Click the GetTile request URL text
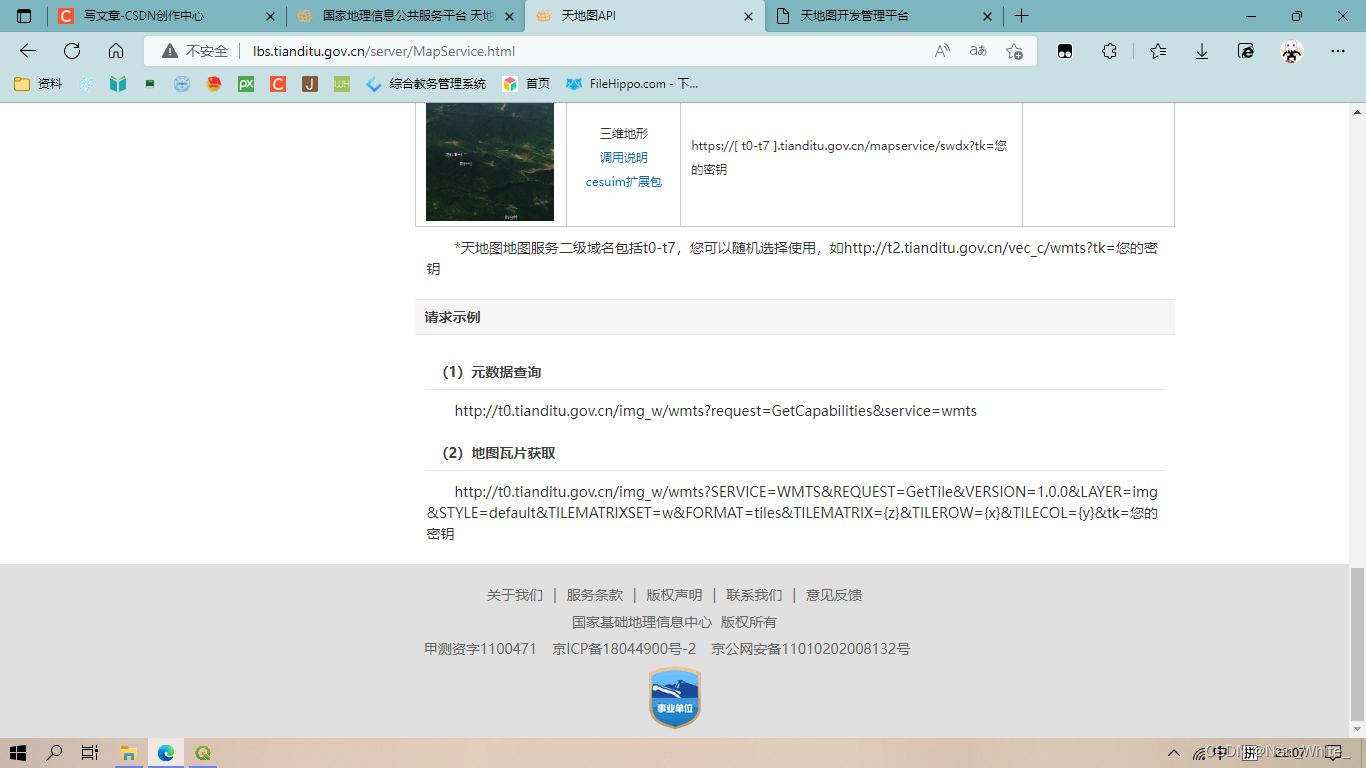Viewport: 1366px width, 768px height. point(792,513)
